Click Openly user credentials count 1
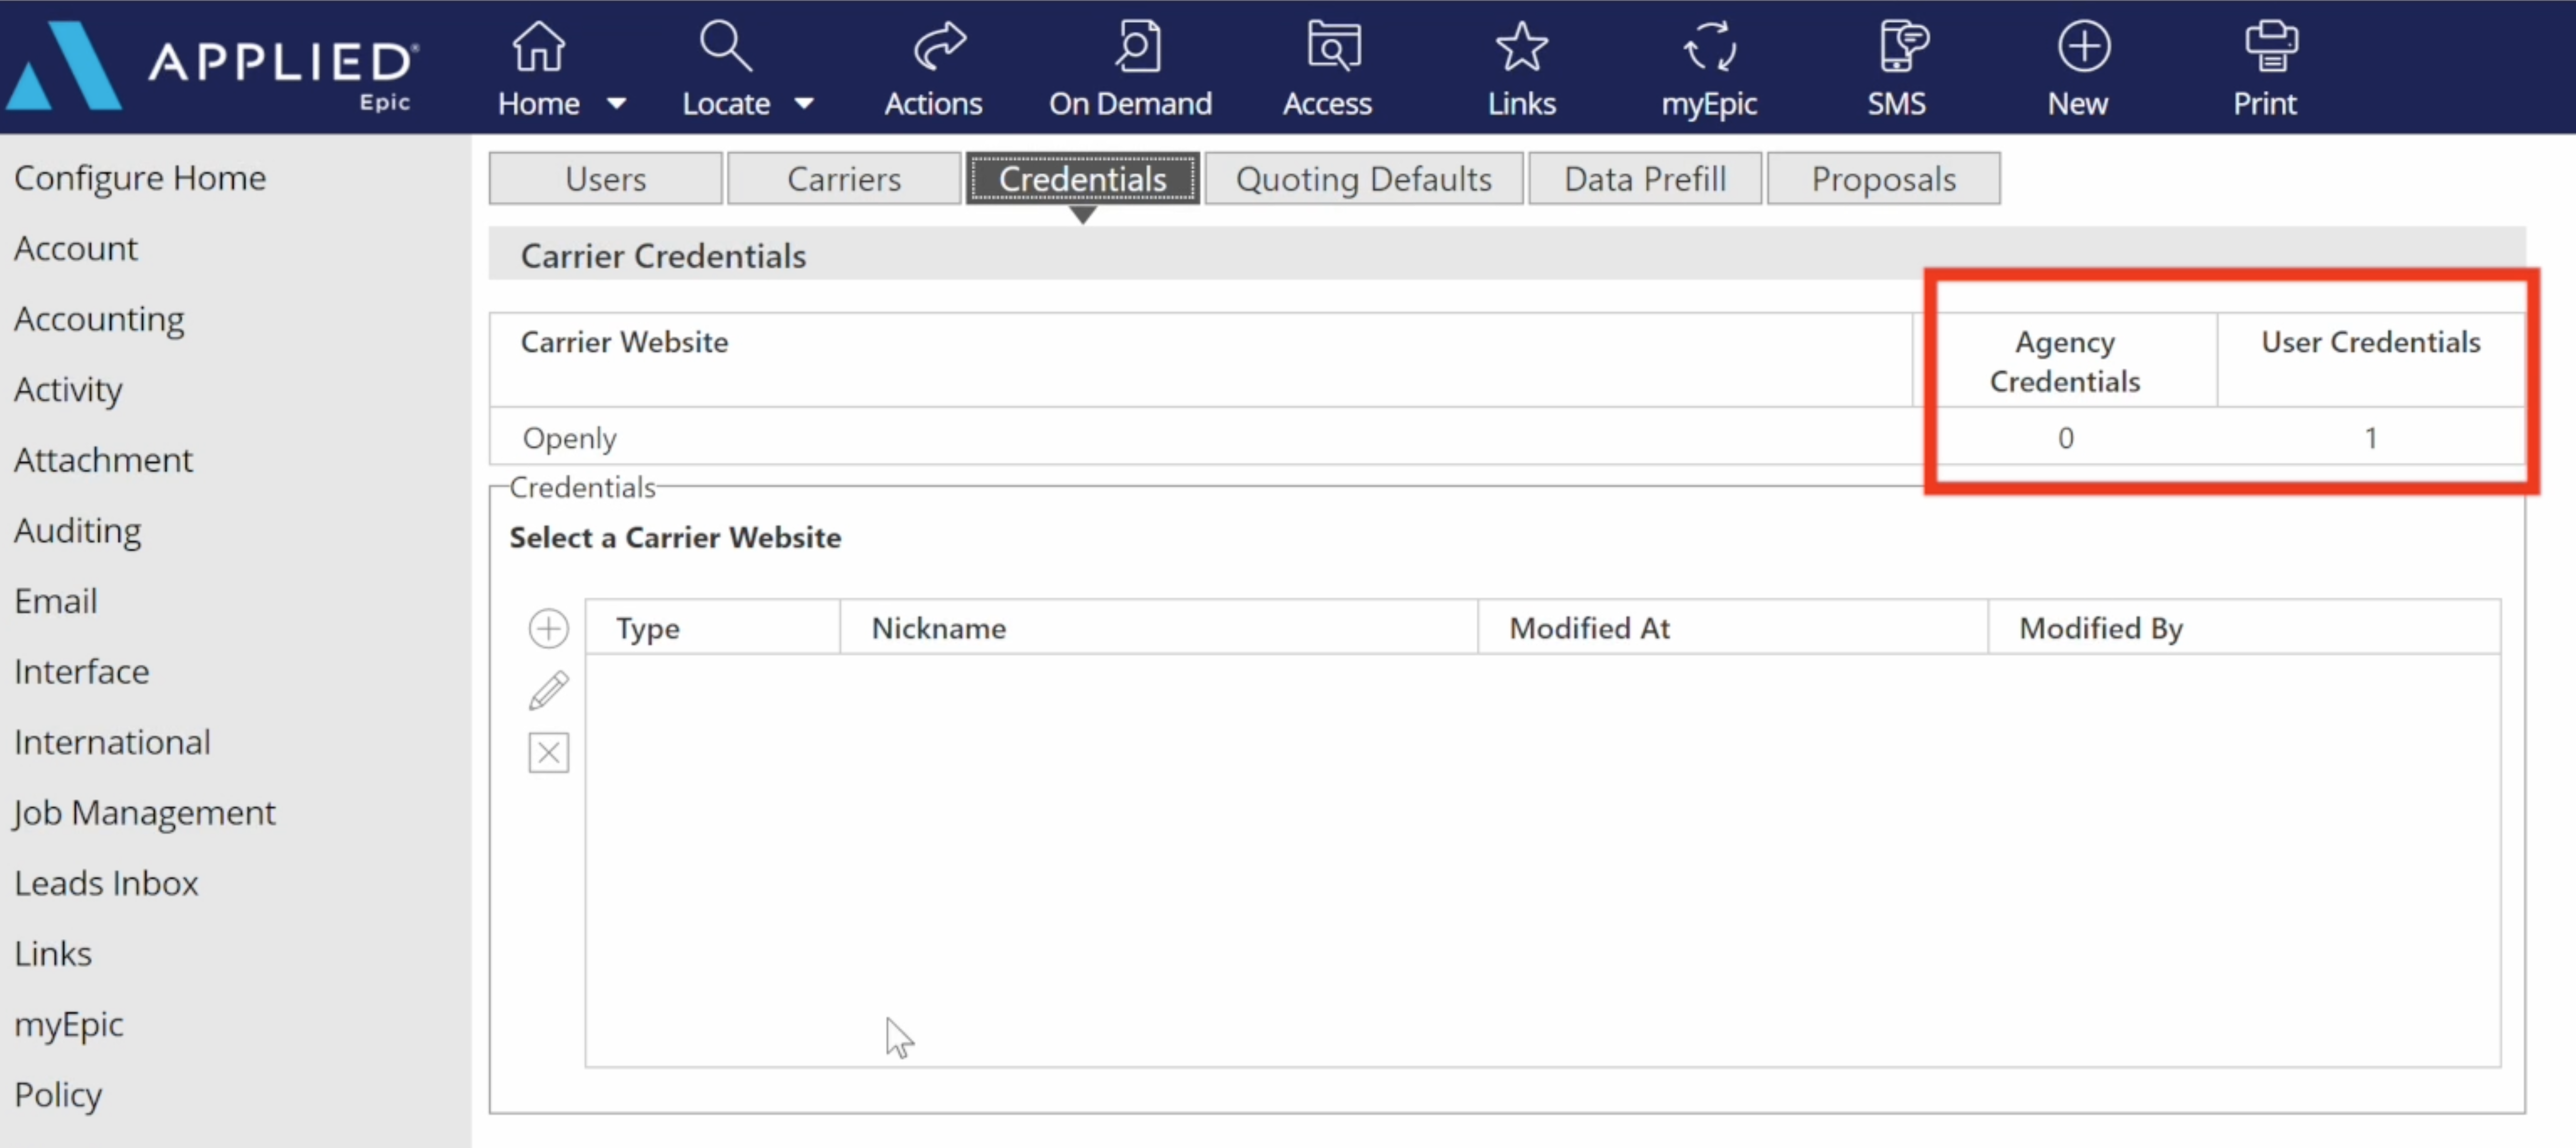Image resolution: width=2576 pixels, height=1148 pixels. tap(2371, 437)
